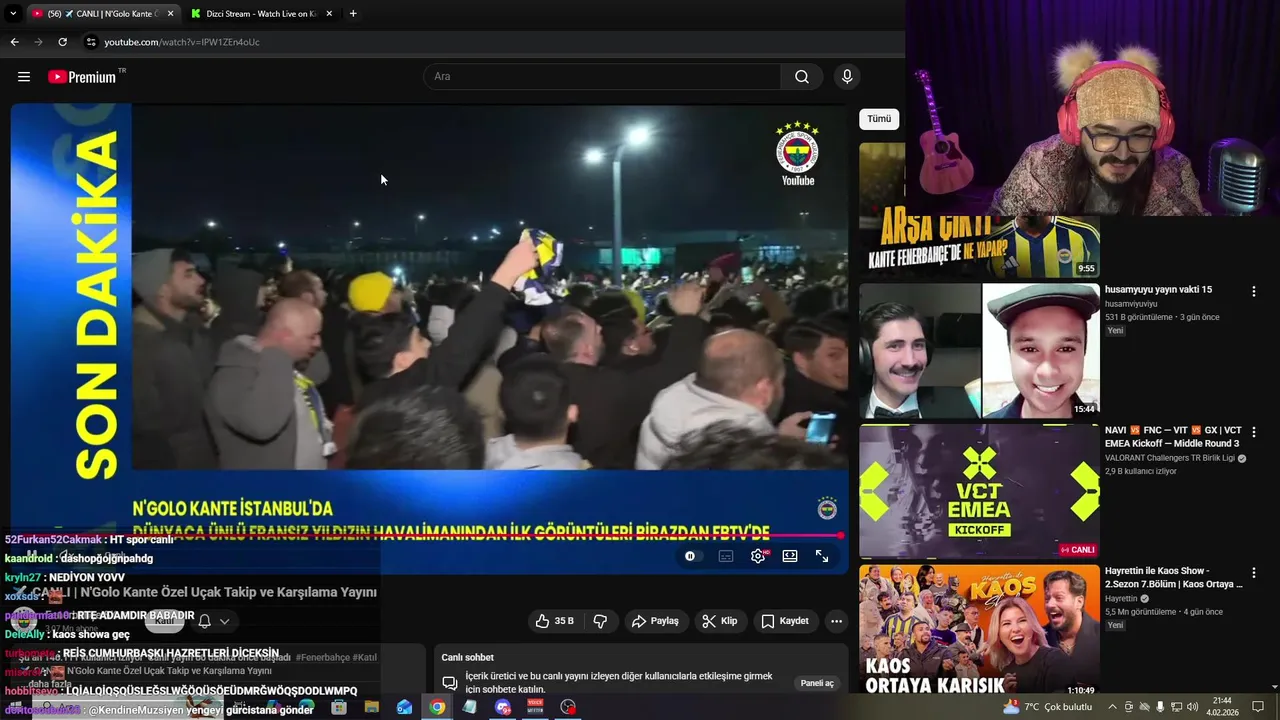
Task: Click the live progress bar end marker
Action: click(x=841, y=536)
